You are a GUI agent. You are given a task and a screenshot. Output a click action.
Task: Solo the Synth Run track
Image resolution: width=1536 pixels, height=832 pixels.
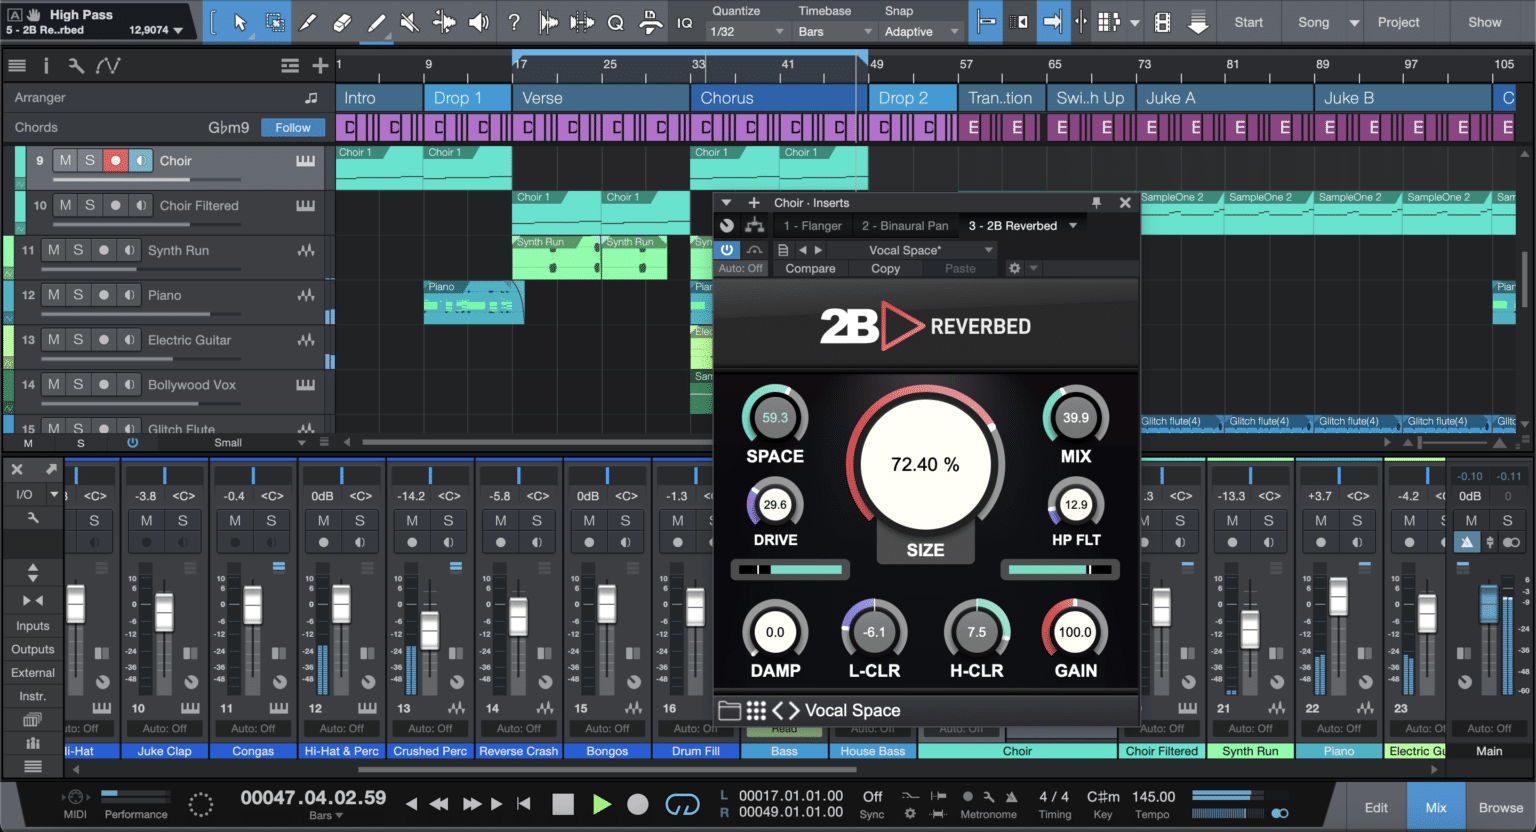[x=77, y=250]
